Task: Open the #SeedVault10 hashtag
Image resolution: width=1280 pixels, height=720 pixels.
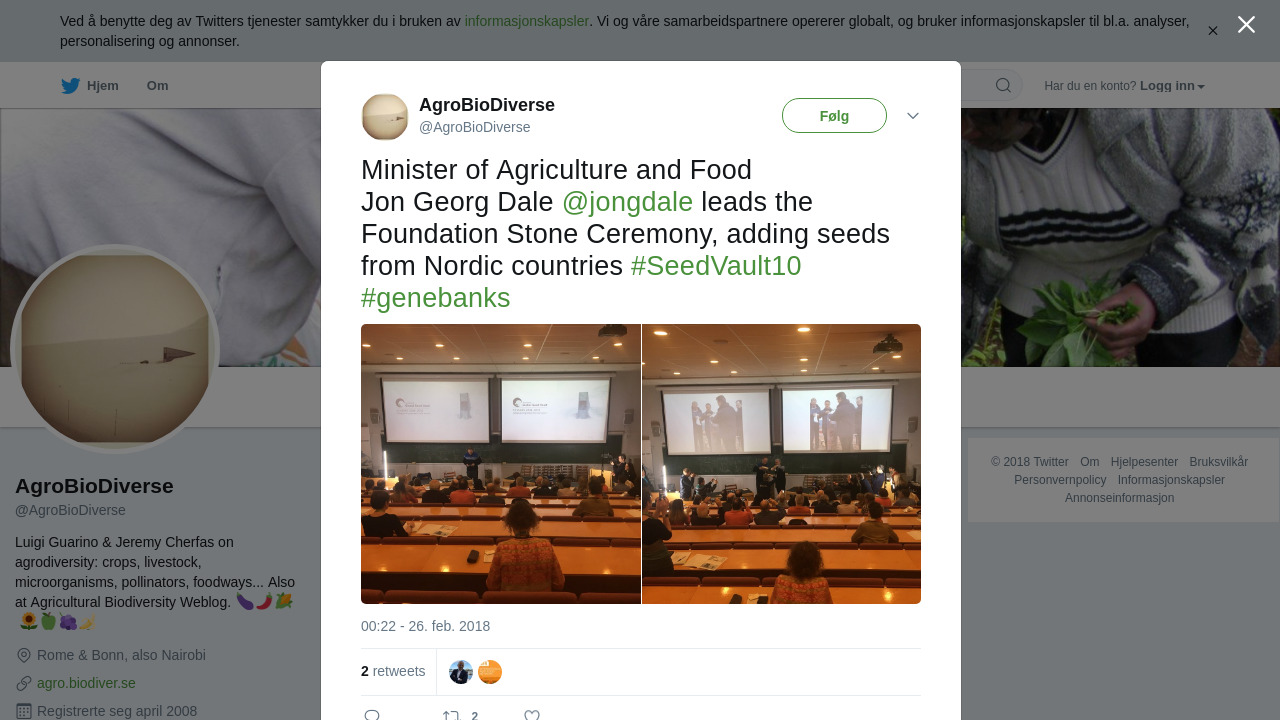Action: pyautogui.click(x=716, y=266)
